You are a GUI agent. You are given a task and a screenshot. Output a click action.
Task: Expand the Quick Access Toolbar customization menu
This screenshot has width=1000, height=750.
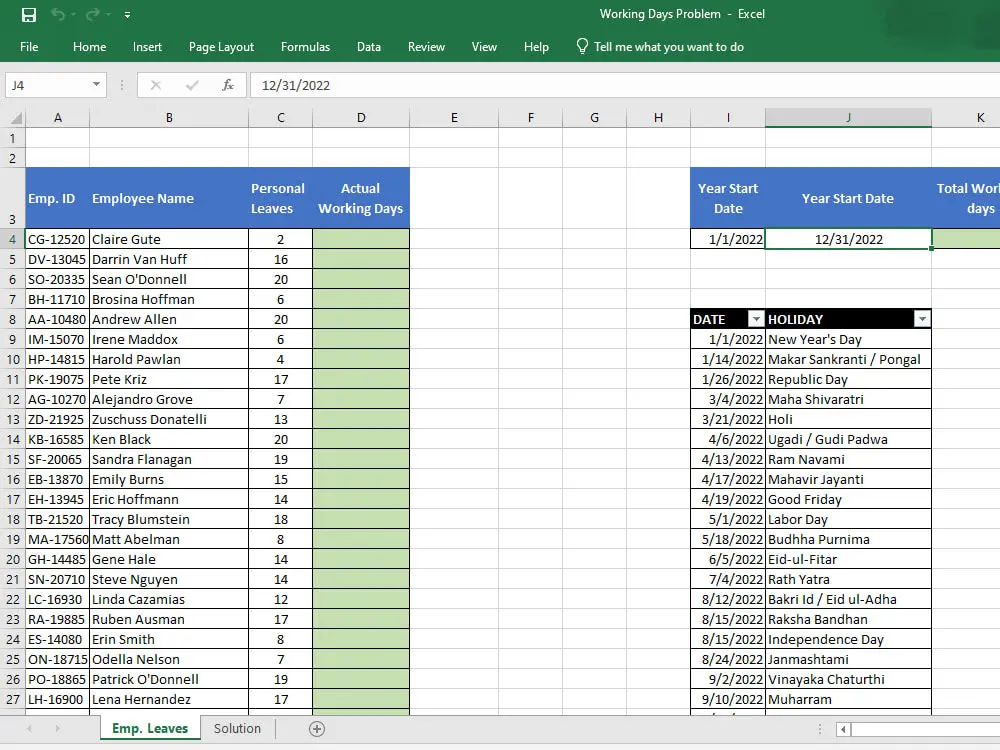pyautogui.click(x=126, y=15)
